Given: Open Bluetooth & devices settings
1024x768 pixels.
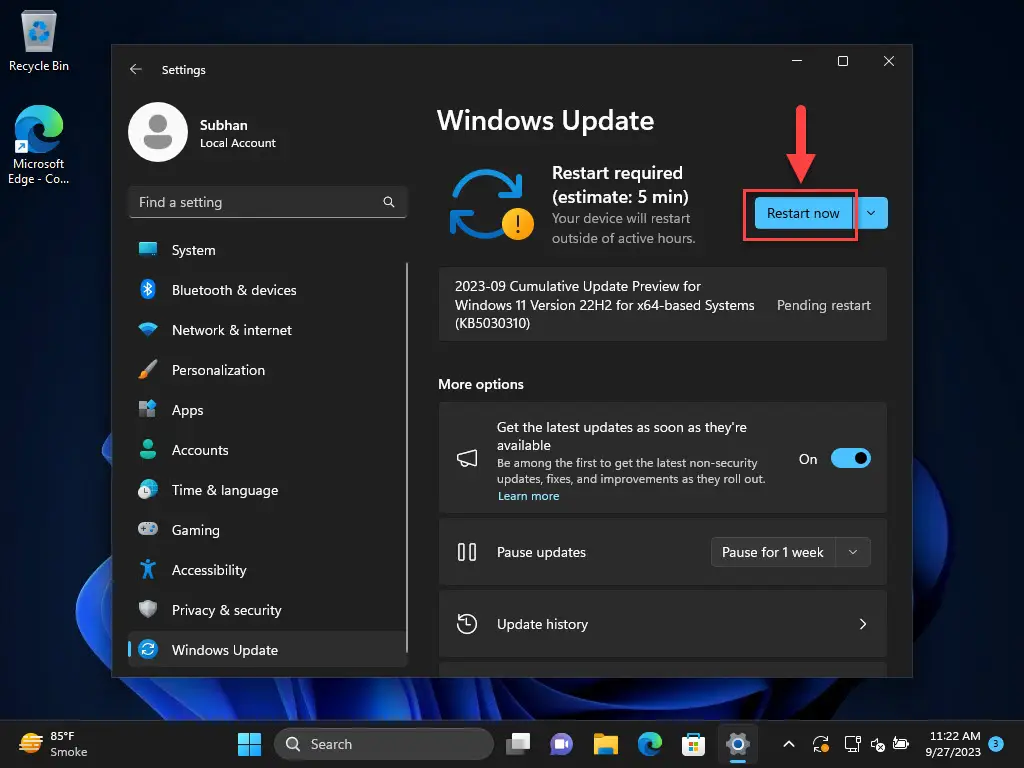Looking at the screenshot, I should (x=268, y=289).
